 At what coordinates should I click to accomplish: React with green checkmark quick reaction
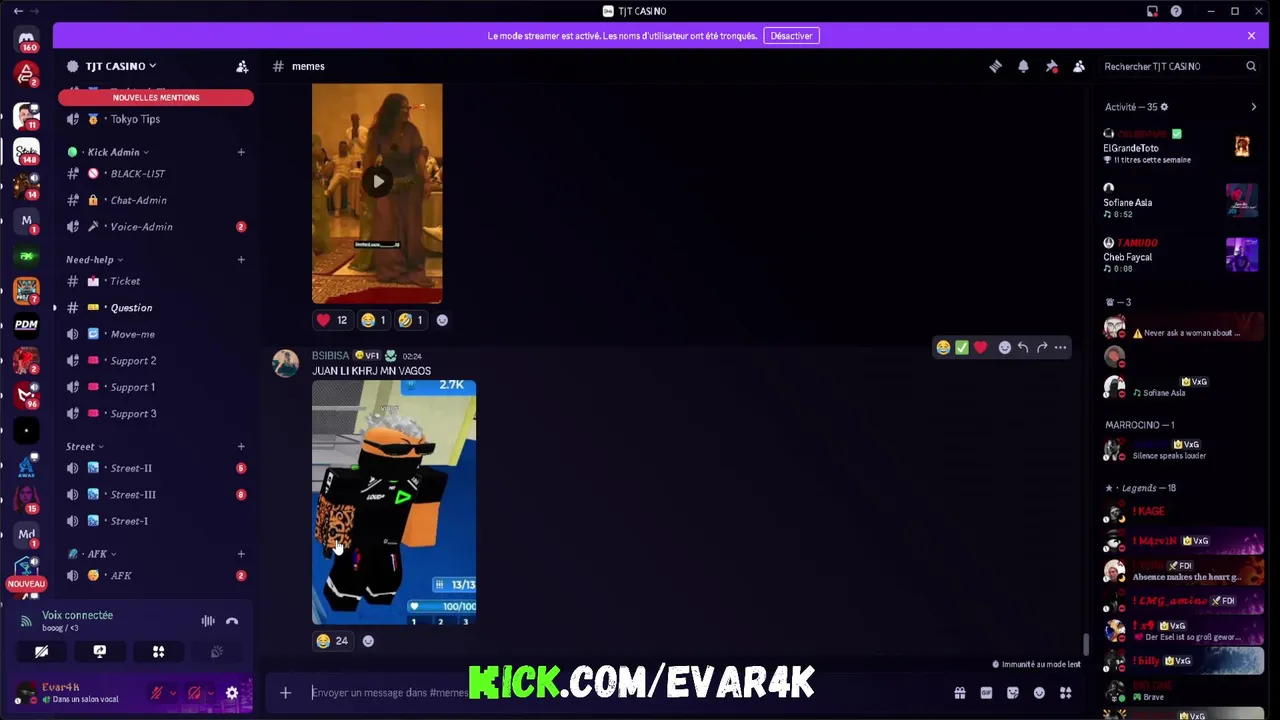coord(962,347)
